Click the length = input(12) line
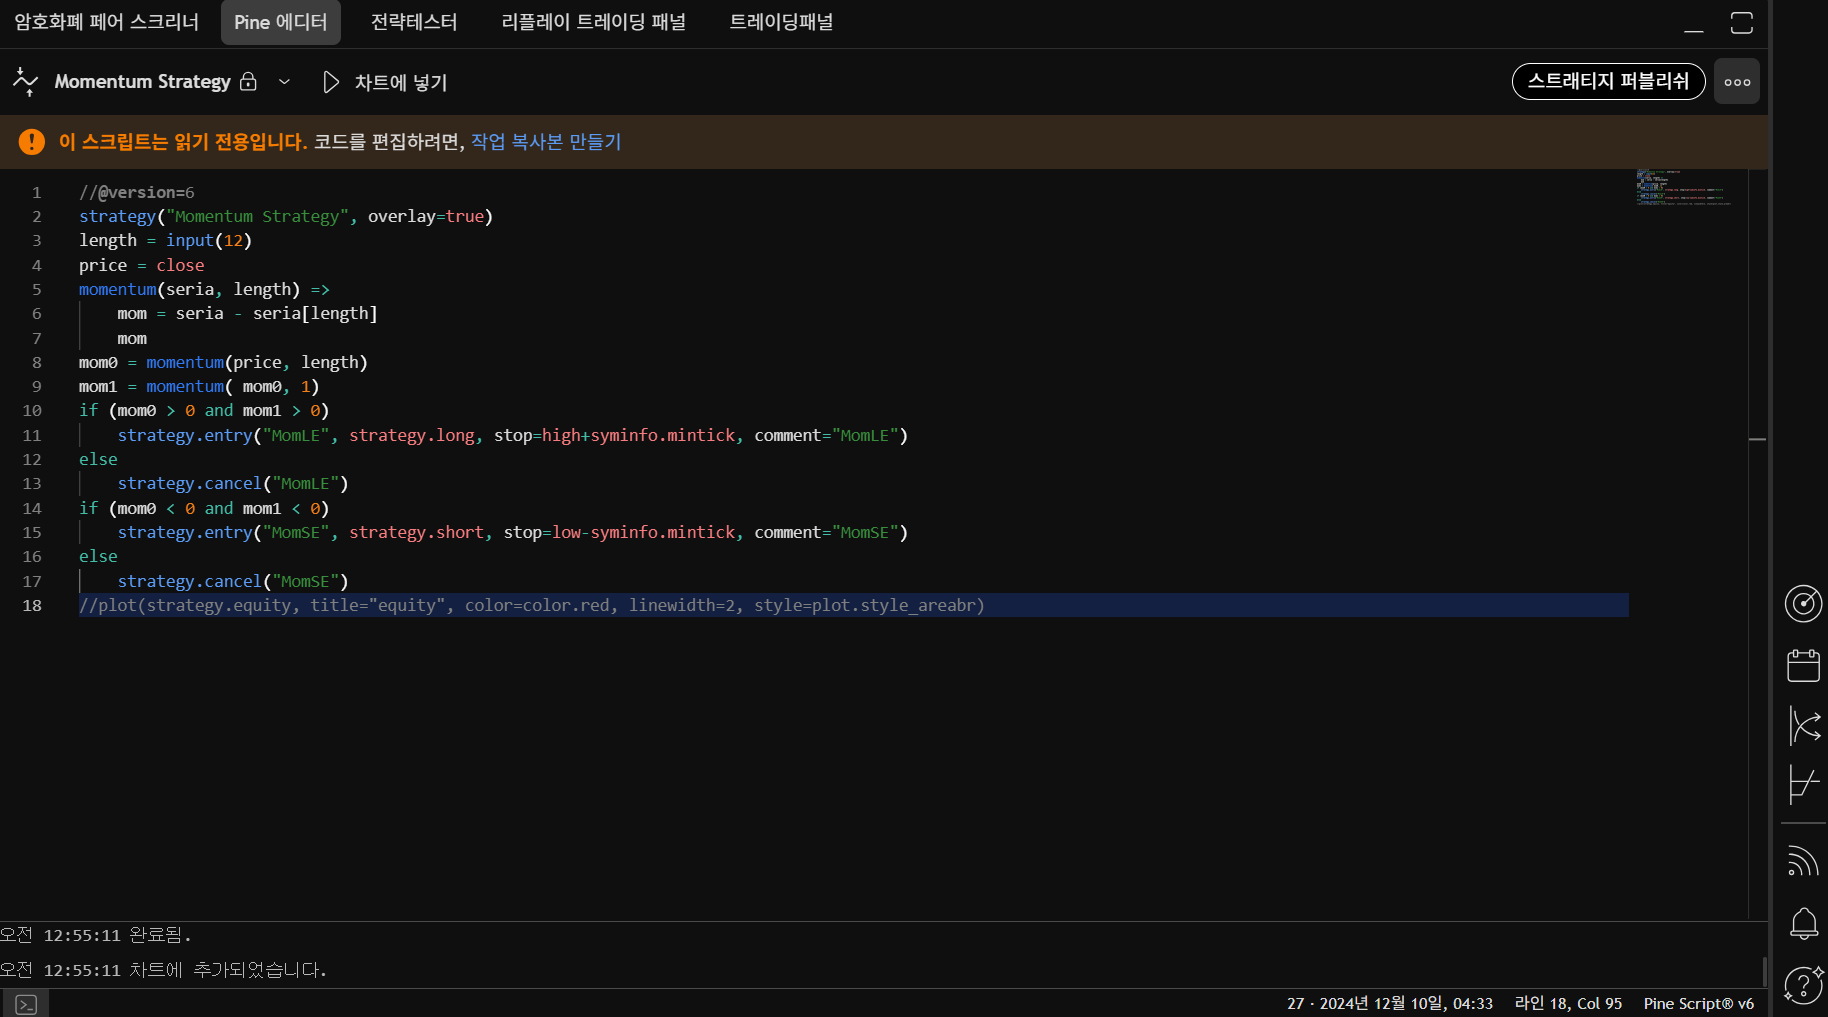1828x1017 pixels. (165, 240)
